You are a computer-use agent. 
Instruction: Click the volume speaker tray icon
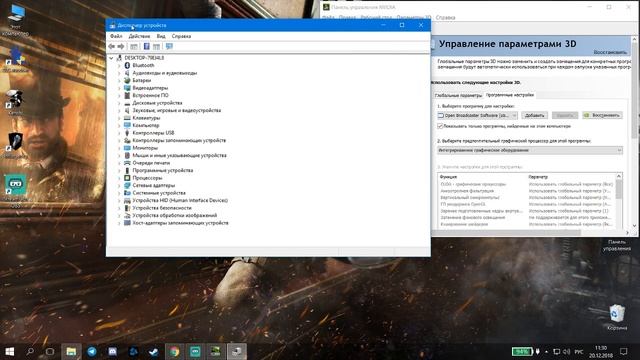point(567,351)
